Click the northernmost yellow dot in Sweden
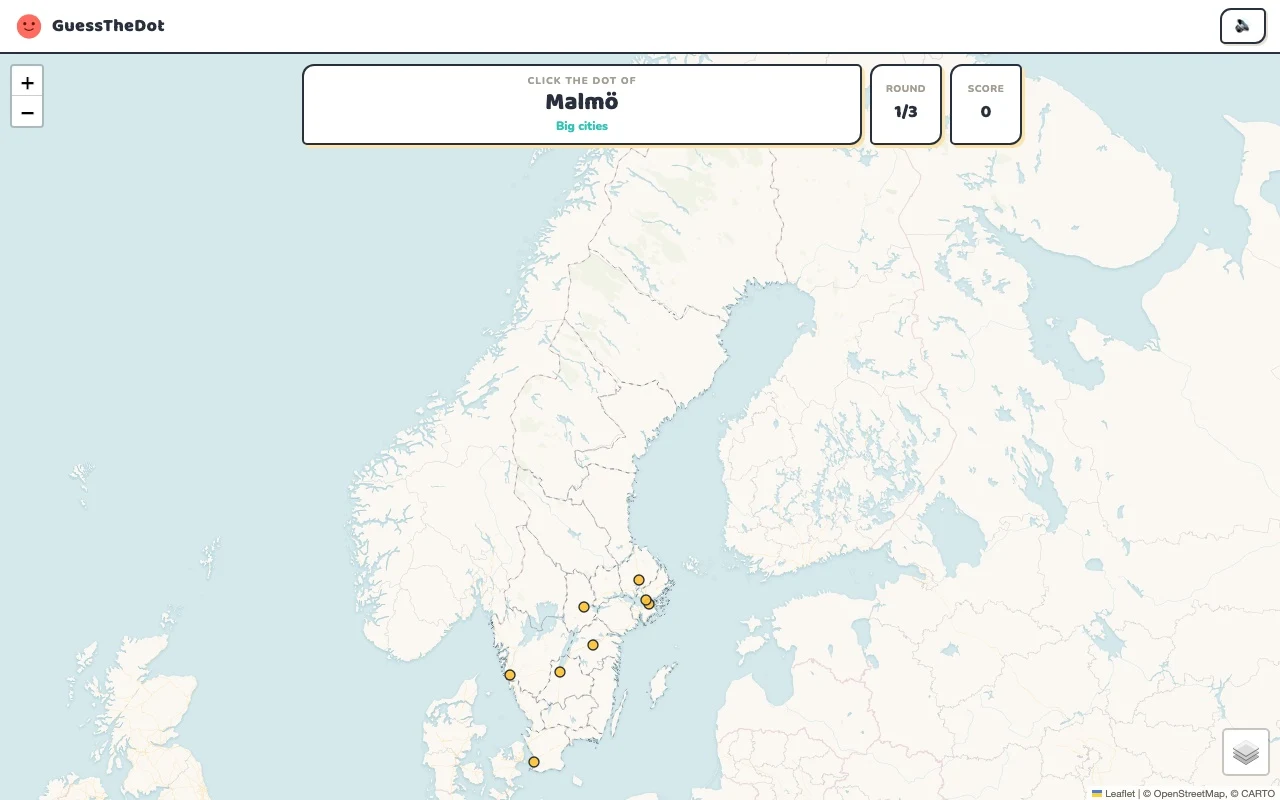Screen dimensions: 1280x800 pyautogui.click(x=639, y=580)
